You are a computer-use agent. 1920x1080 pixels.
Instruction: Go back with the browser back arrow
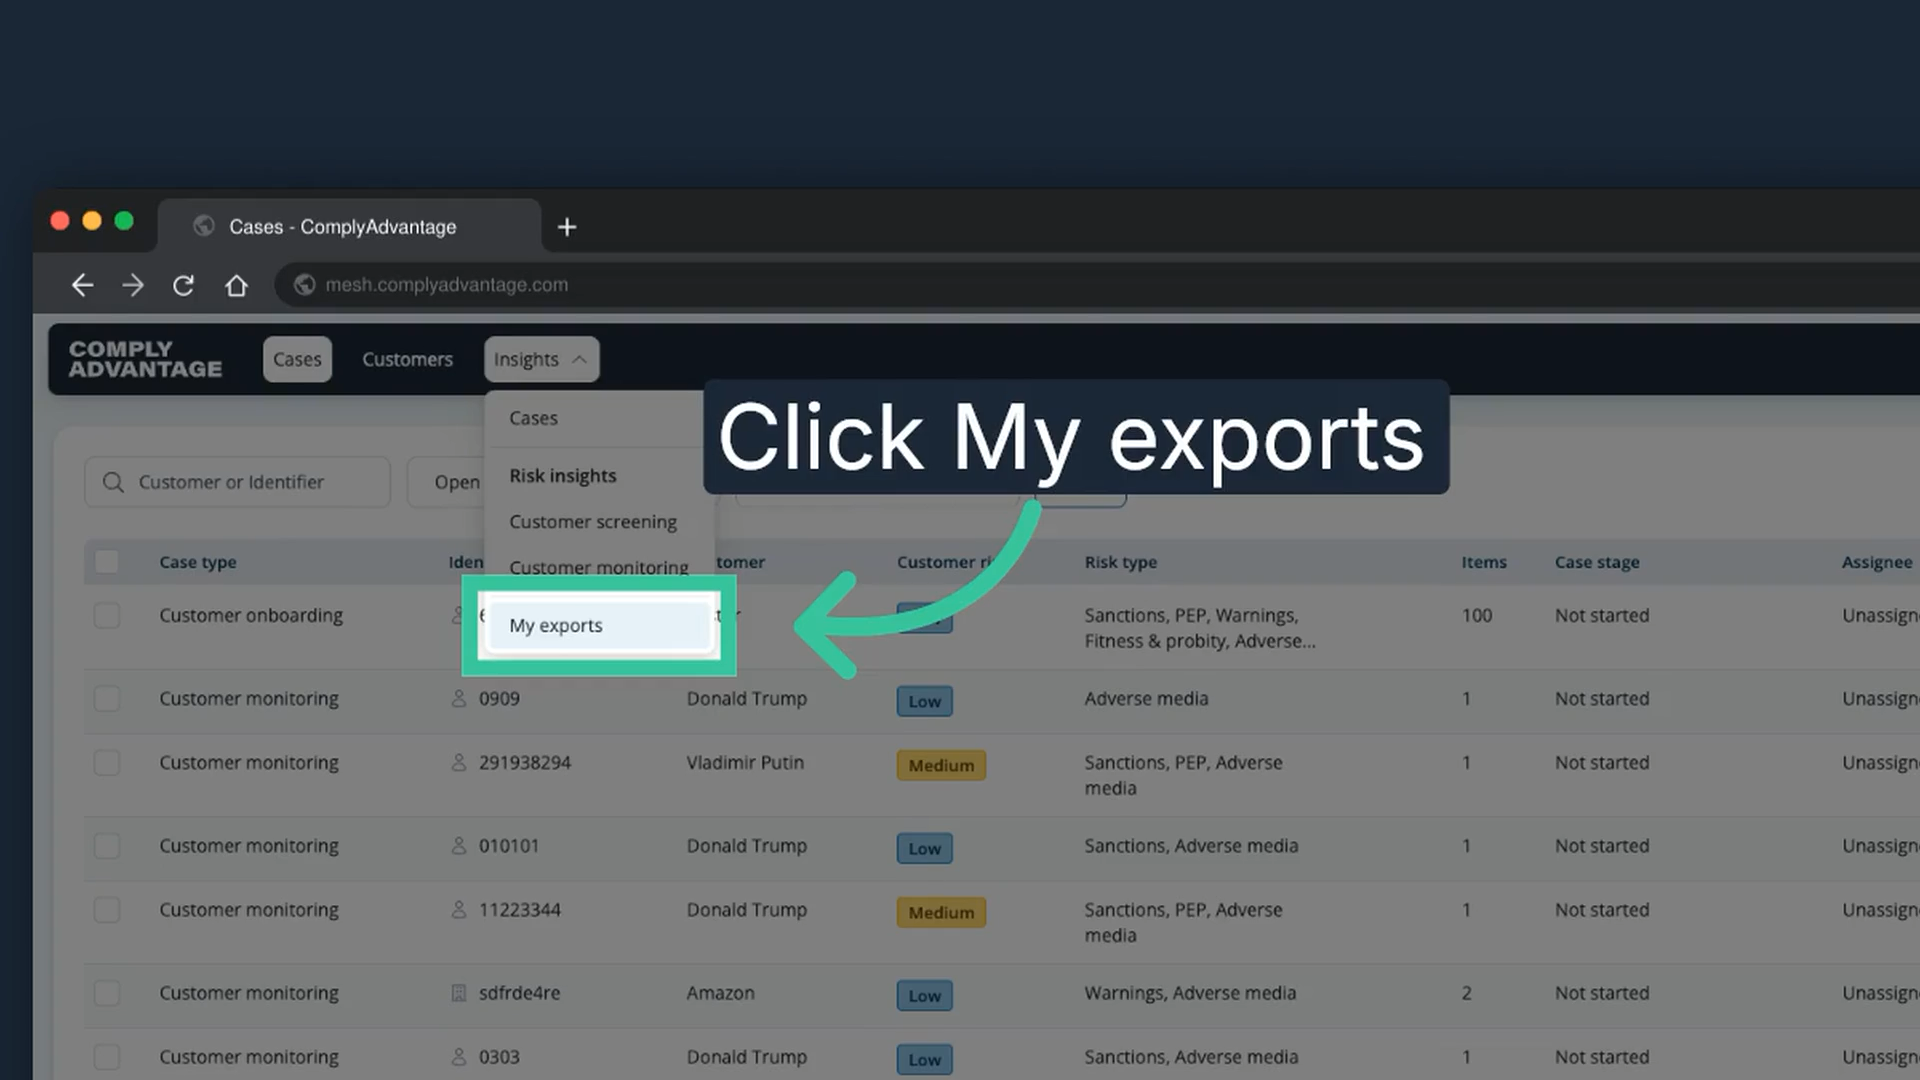coord(82,285)
